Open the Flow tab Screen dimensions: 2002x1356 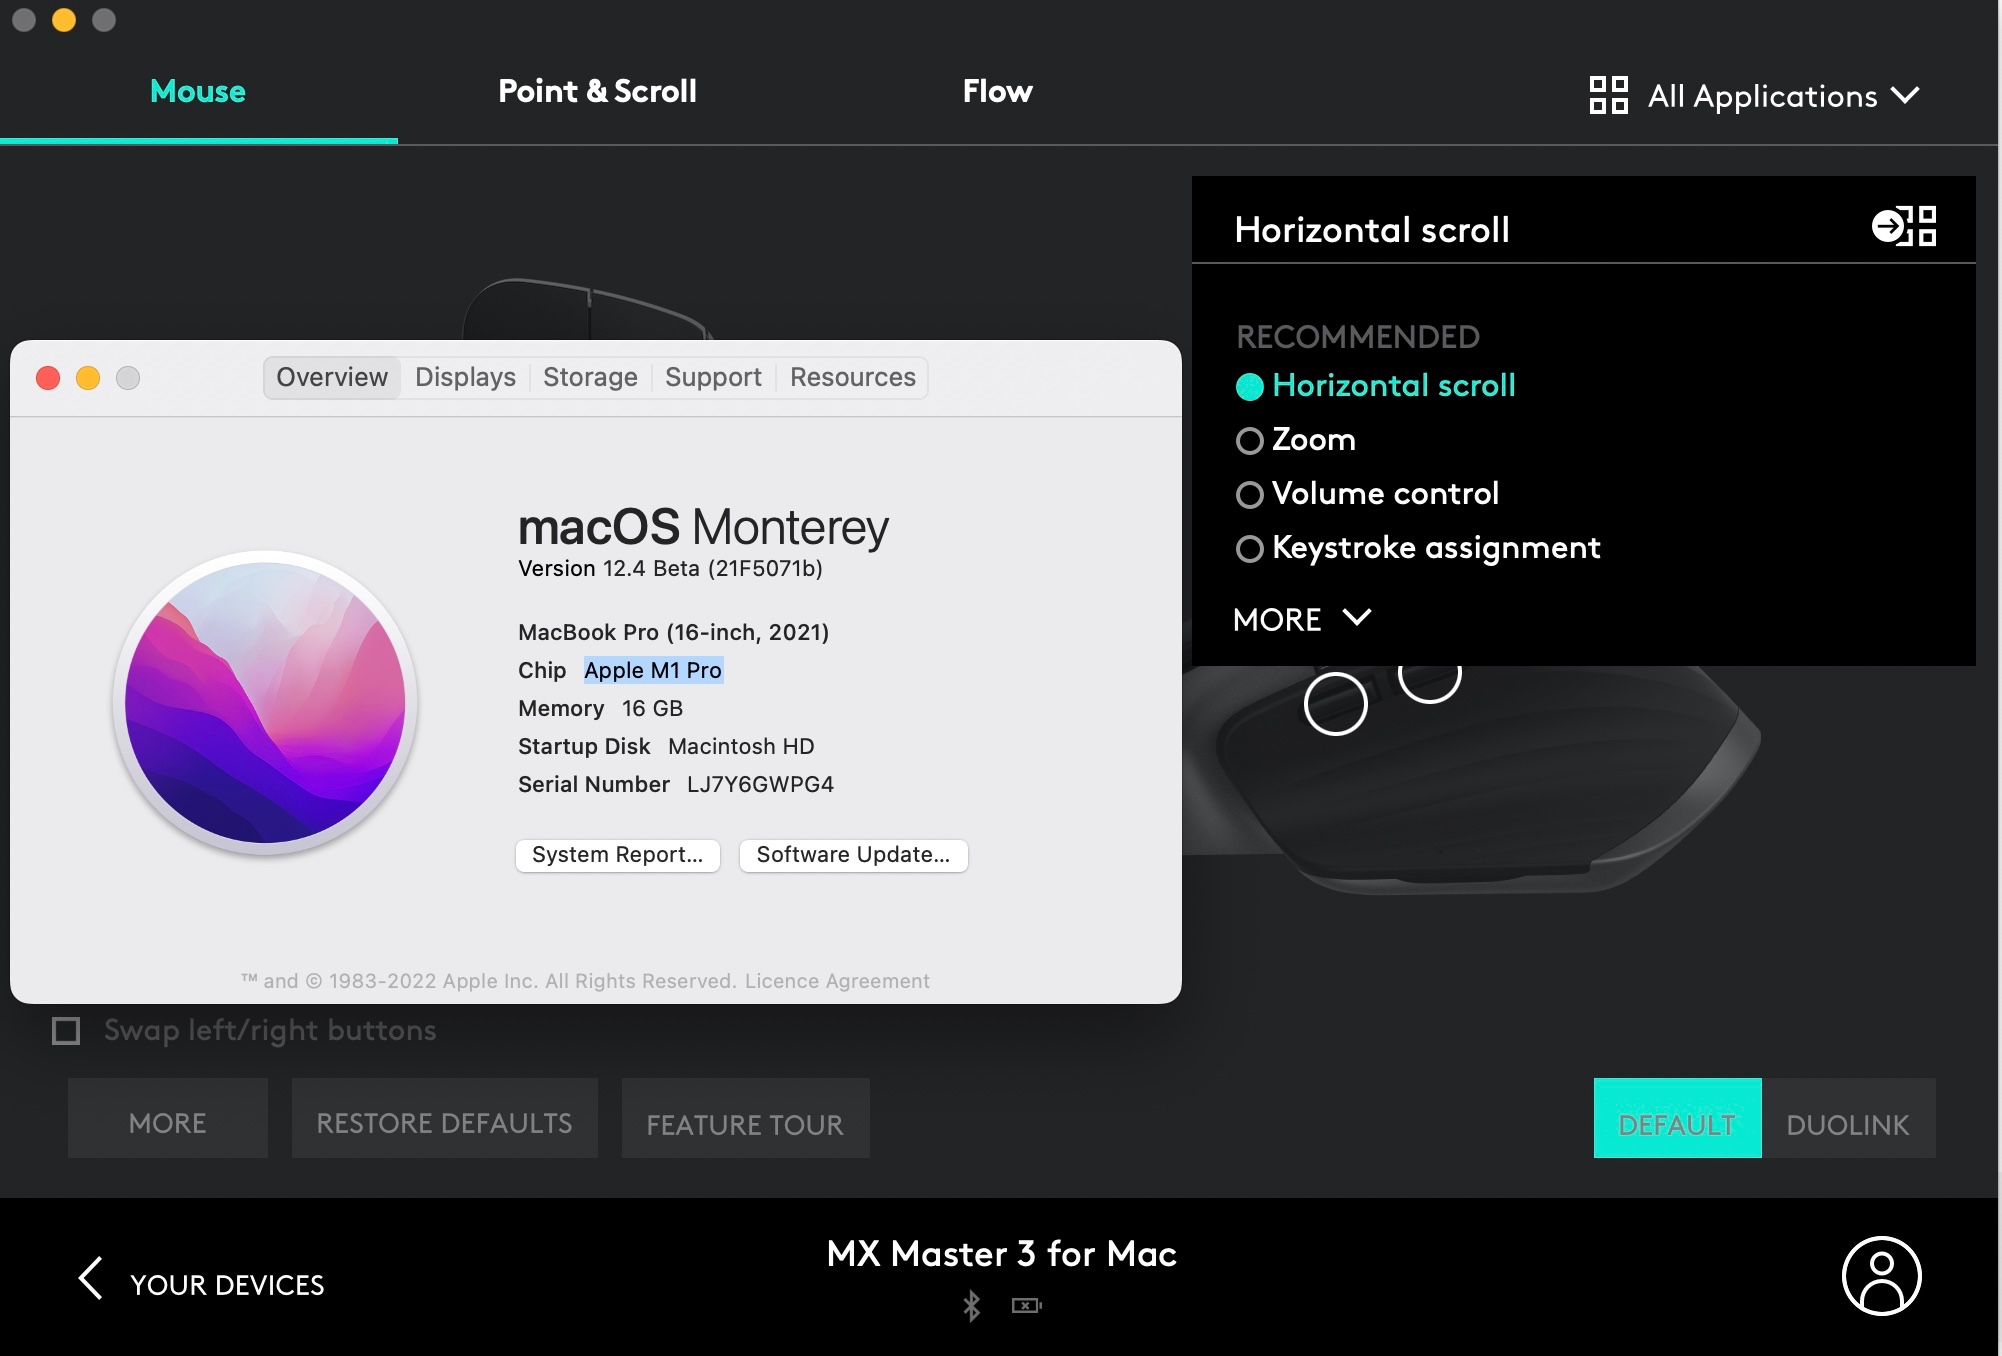[x=997, y=91]
